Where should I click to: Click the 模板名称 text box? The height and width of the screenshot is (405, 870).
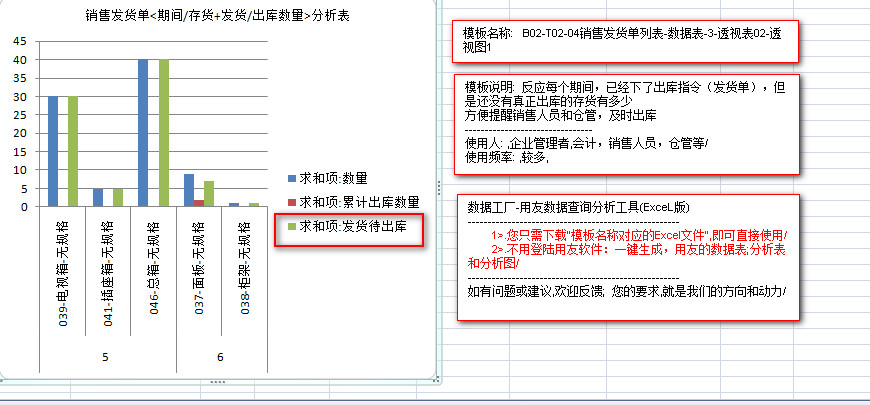(629, 41)
